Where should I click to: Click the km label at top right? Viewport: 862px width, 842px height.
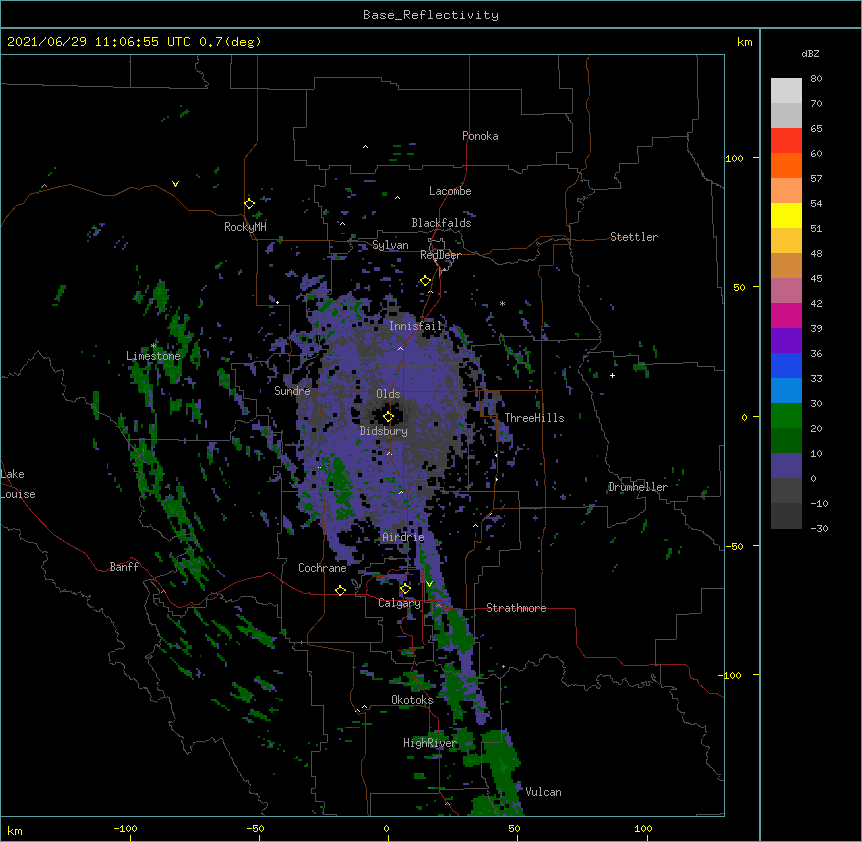tap(744, 42)
